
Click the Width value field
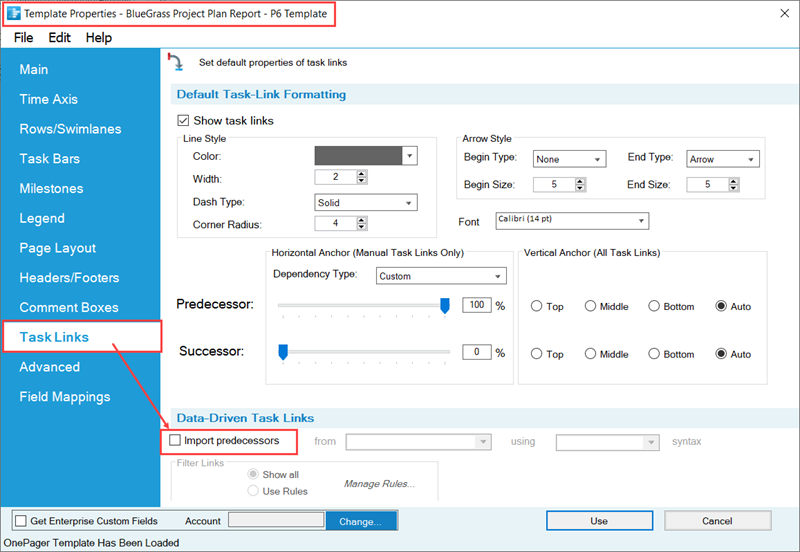pos(336,177)
